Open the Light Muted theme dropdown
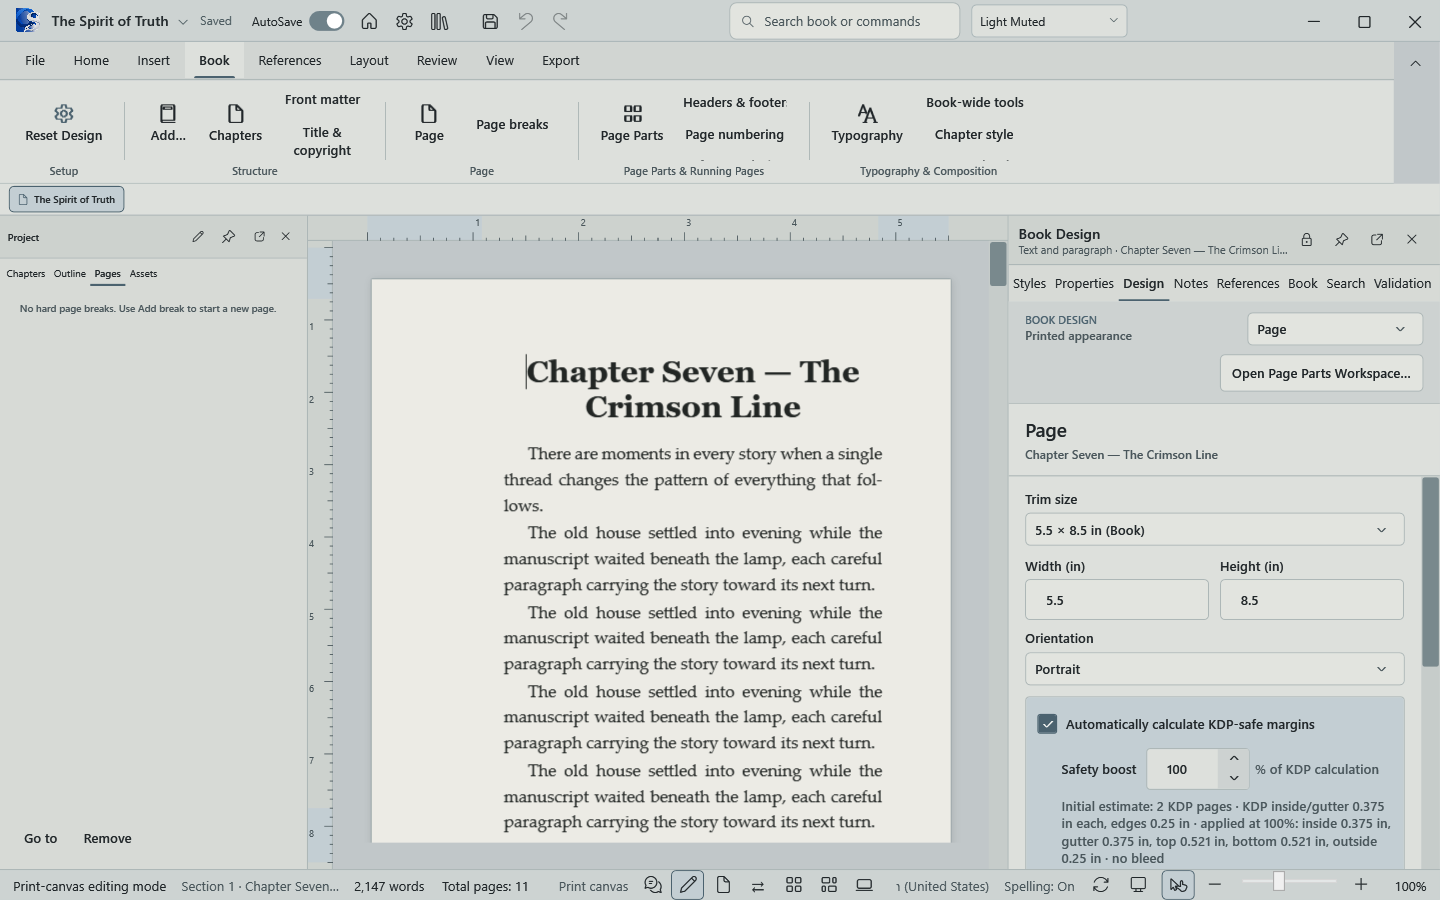 coord(1049,21)
